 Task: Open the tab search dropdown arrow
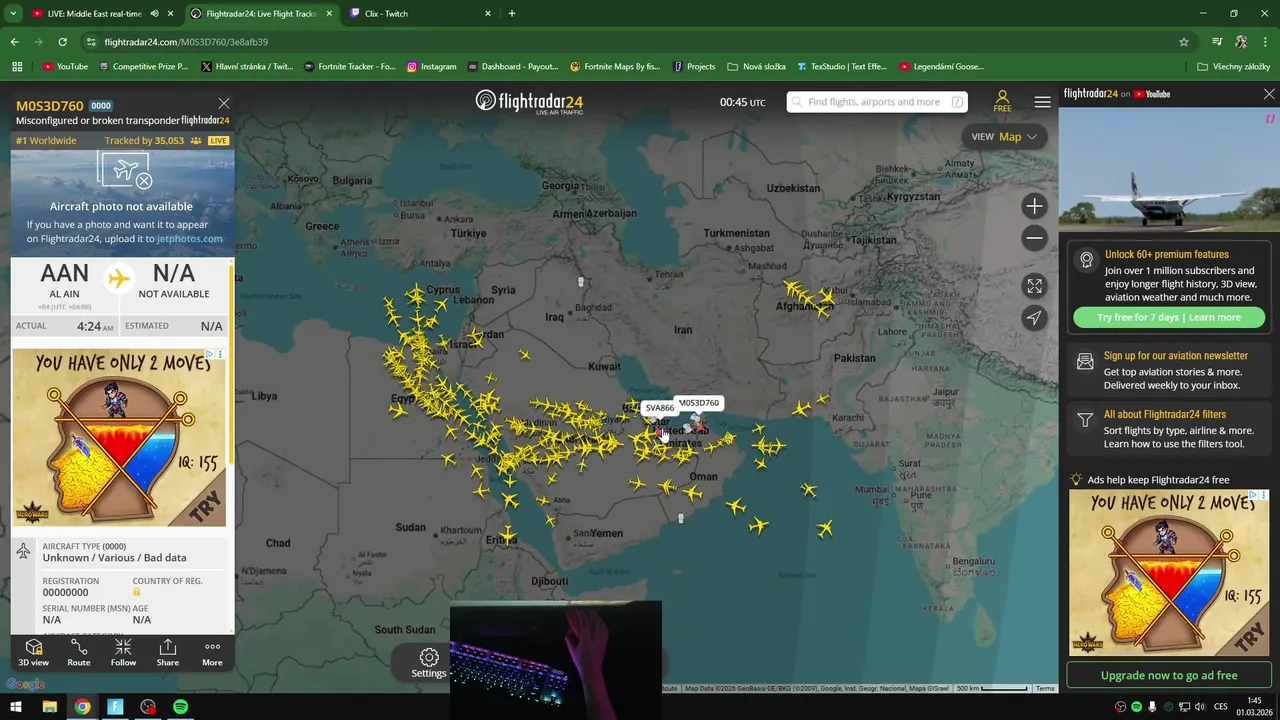[13, 14]
